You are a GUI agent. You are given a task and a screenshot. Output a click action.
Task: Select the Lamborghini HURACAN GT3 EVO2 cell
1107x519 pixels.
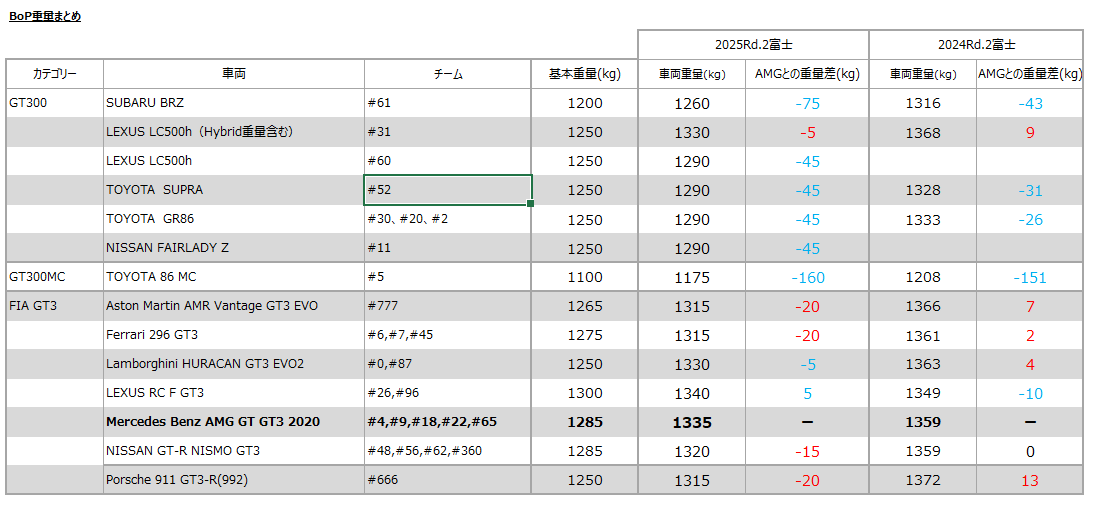coord(233,364)
